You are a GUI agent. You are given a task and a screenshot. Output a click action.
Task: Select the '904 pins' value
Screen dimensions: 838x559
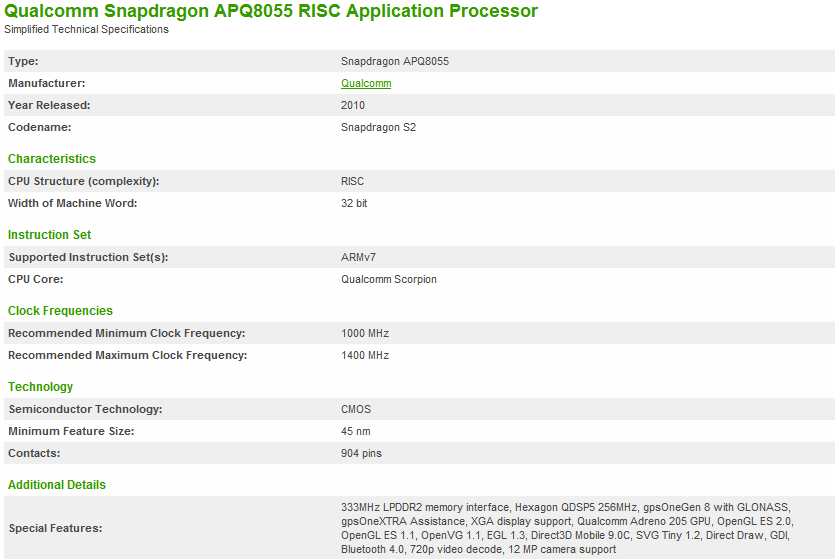point(361,453)
